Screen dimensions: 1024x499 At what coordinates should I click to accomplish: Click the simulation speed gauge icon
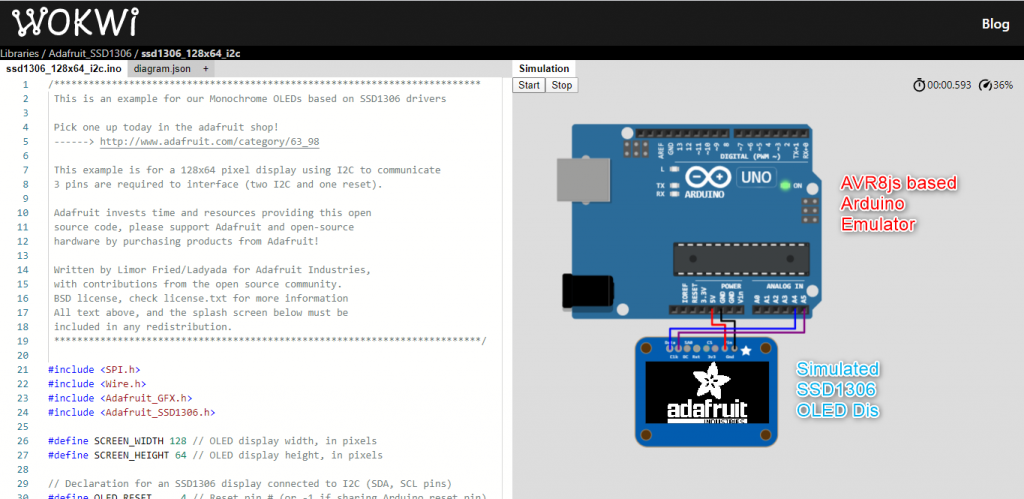(985, 85)
